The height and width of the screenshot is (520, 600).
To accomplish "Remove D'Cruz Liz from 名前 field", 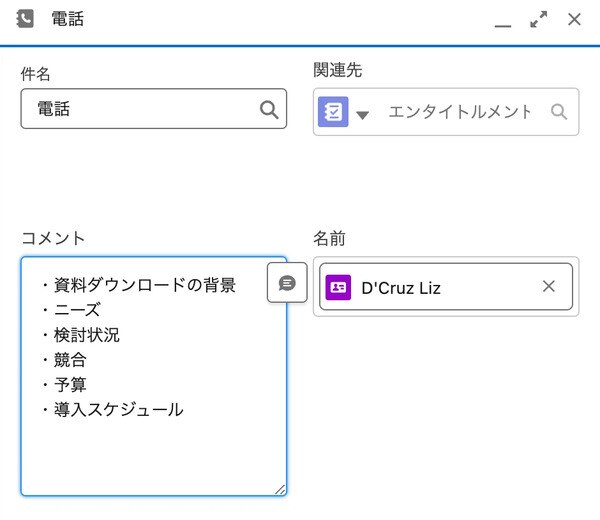I will (x=549, y=286).
